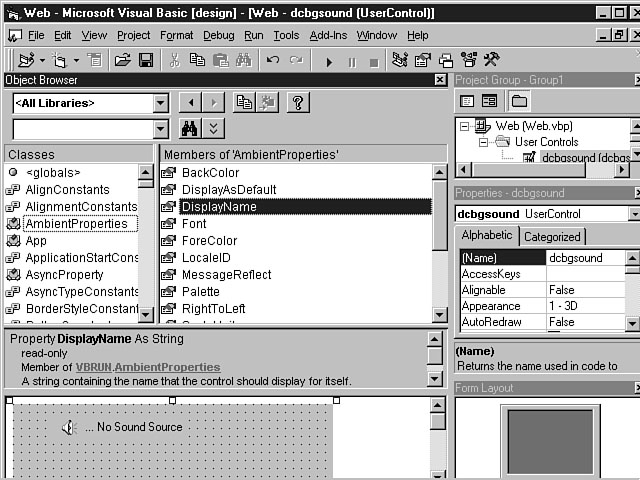Click the Open Project folder icon

[x=122, y=61]
